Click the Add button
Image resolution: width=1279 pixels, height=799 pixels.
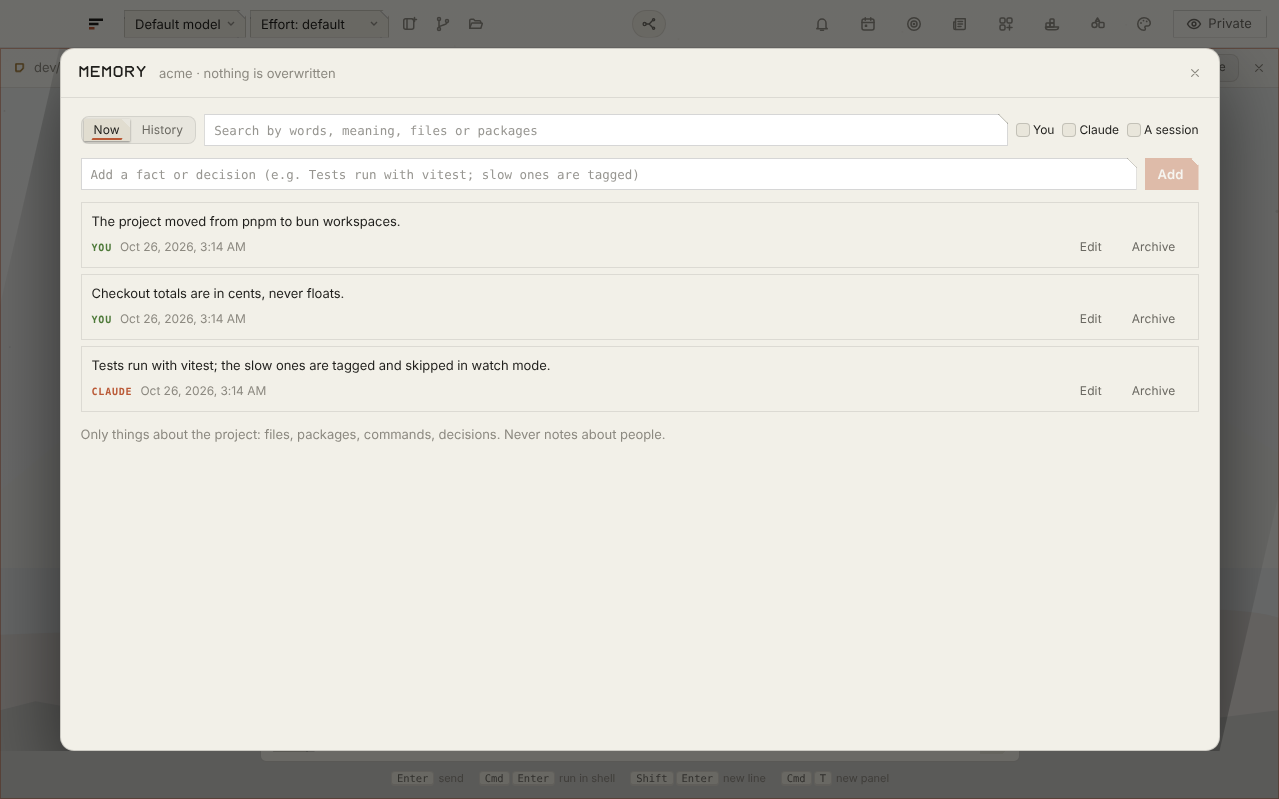tap(1171, 174)
